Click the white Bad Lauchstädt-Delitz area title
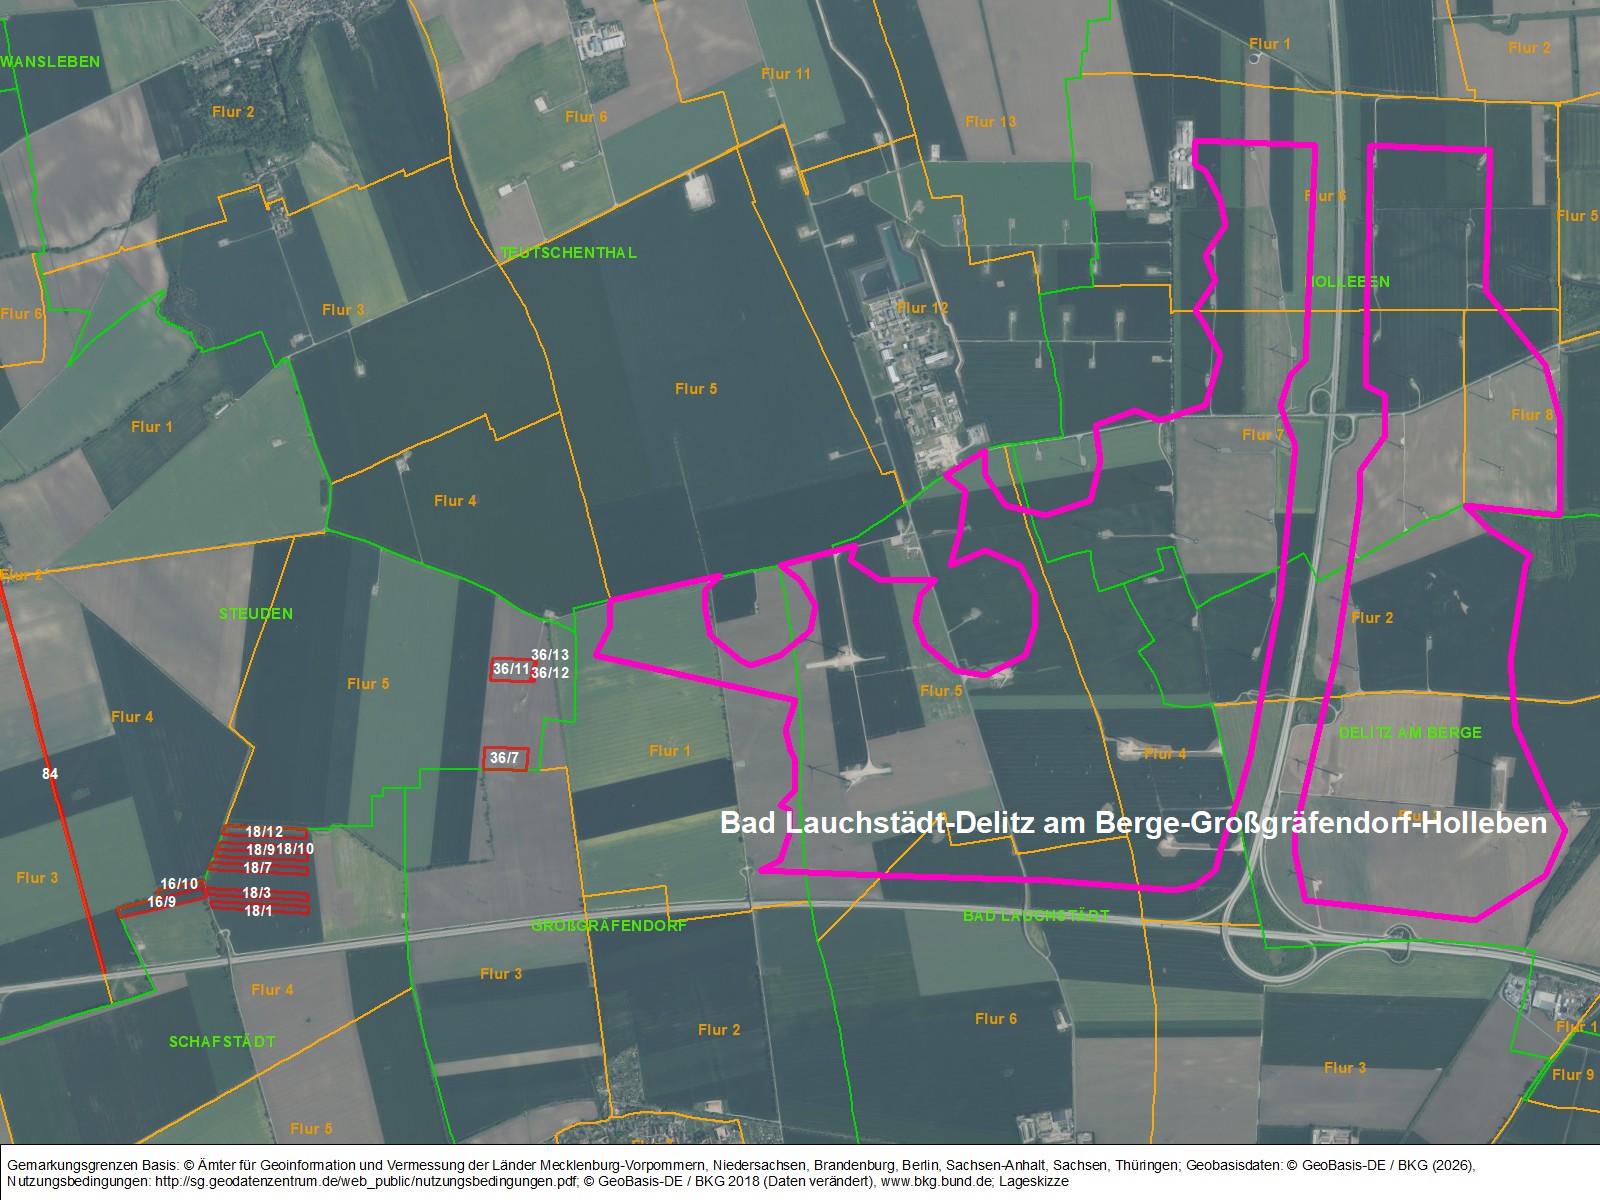 (1134, 823)
